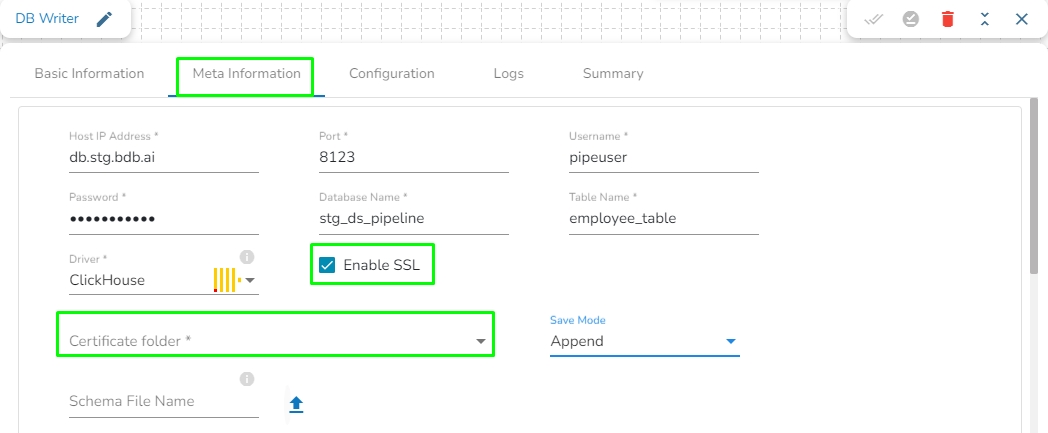The image size is (1048, 433).
Task: Click the Host IP Address field
Action: click(163, 158)
